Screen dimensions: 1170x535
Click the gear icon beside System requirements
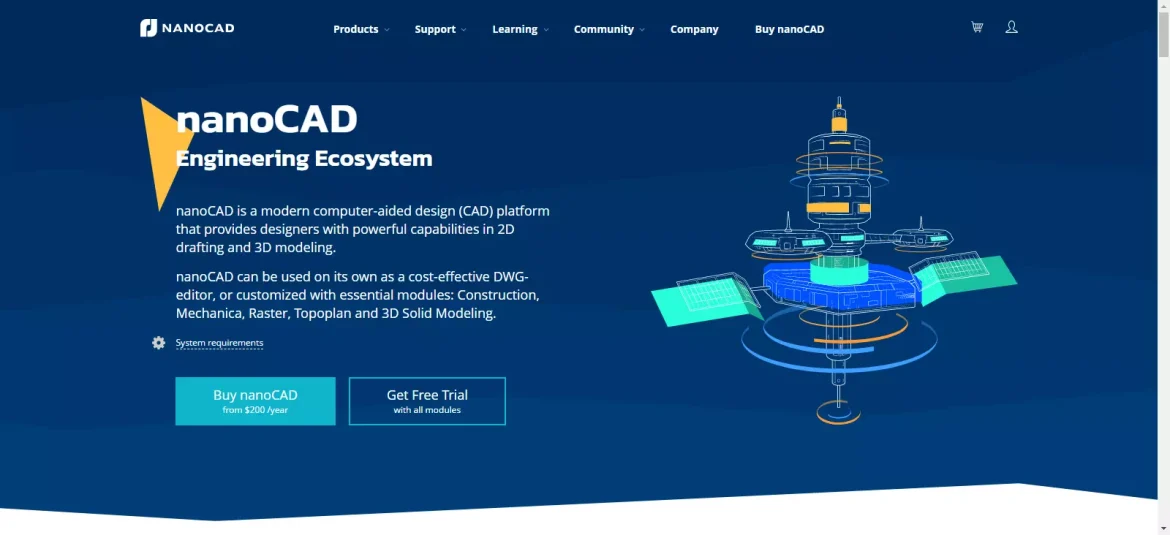pyautogui.click(x=158, y=342)
